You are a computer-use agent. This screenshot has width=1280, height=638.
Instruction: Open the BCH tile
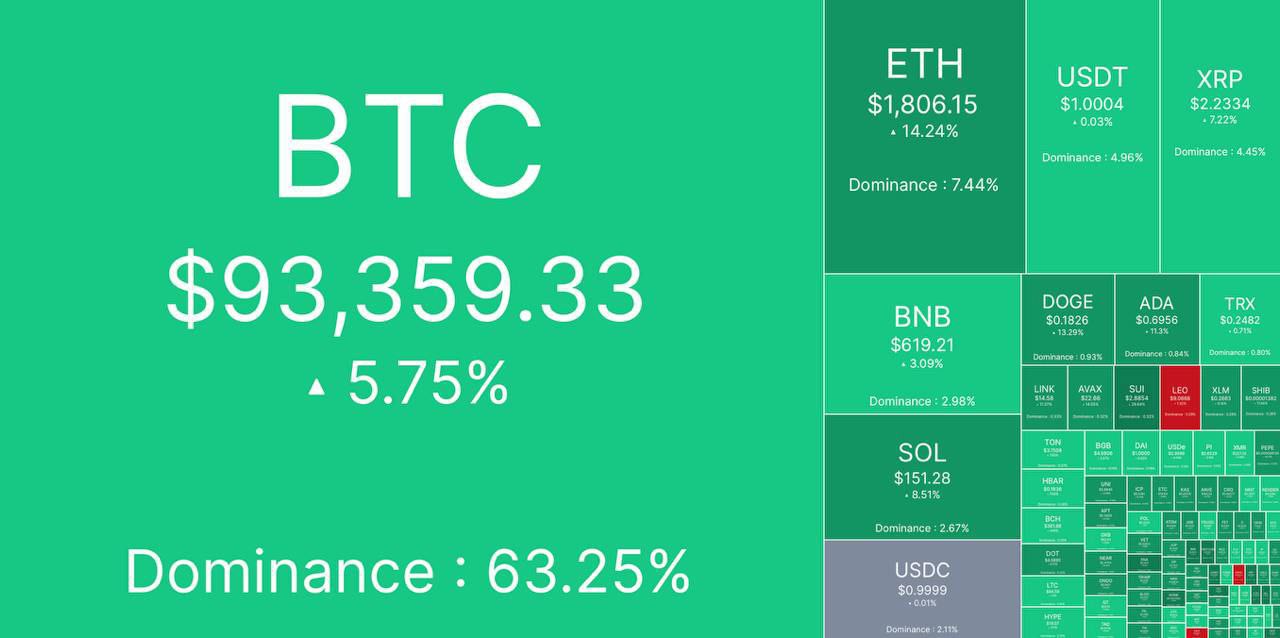point(1053,525)
